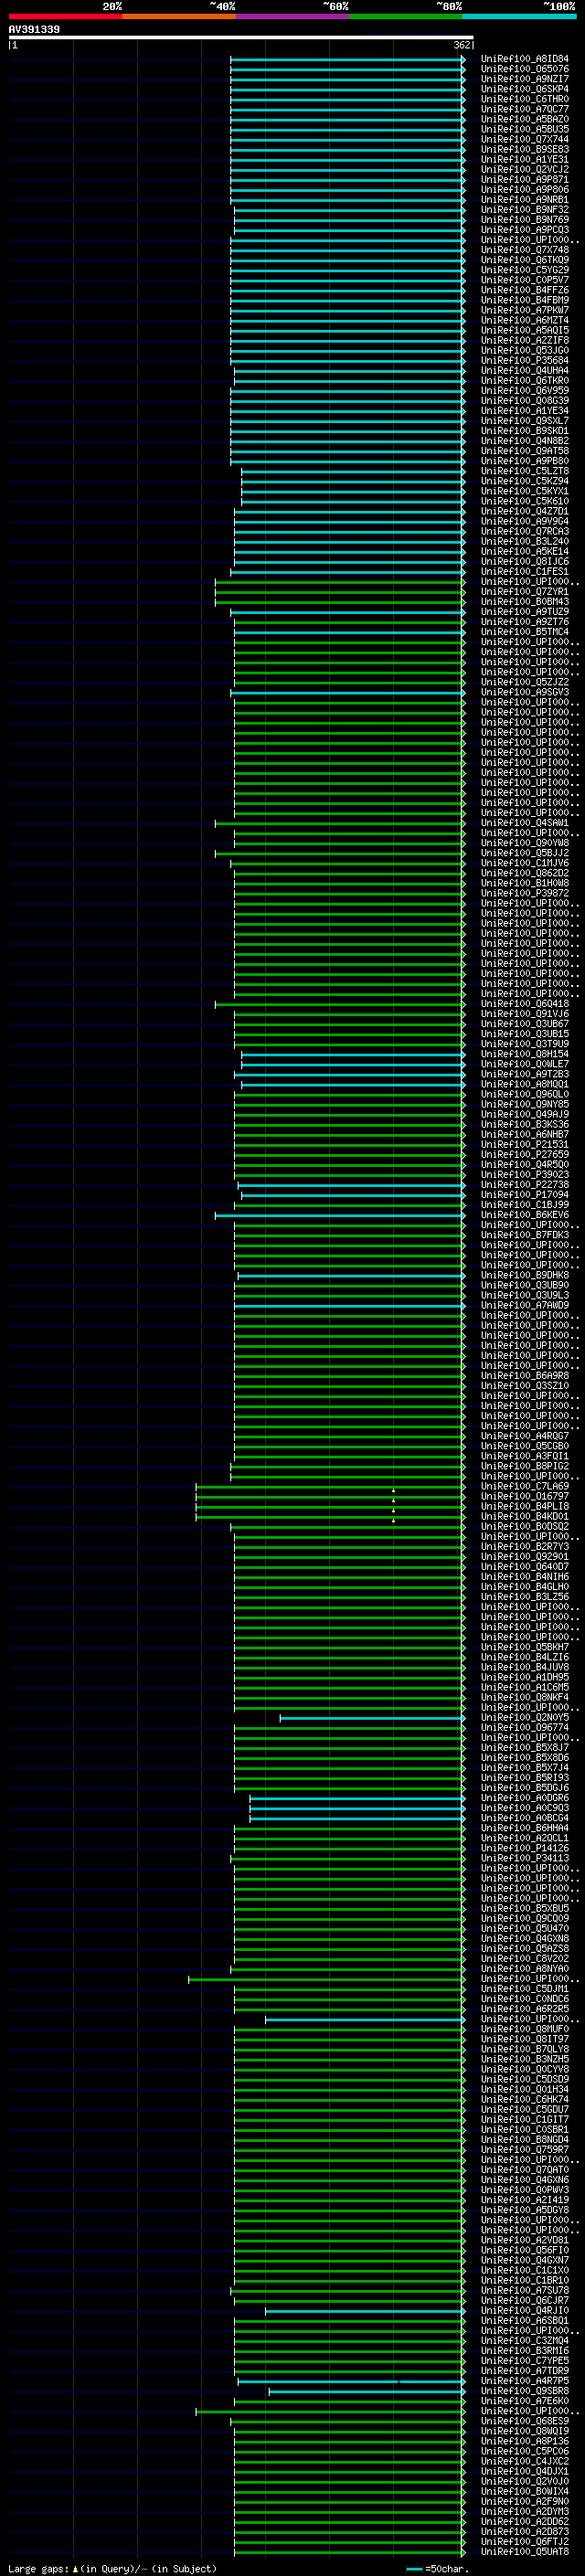Select the UniRef100_Q3SZ10 label
The height and width of the screenshot is (2576, 585).
525,1386
